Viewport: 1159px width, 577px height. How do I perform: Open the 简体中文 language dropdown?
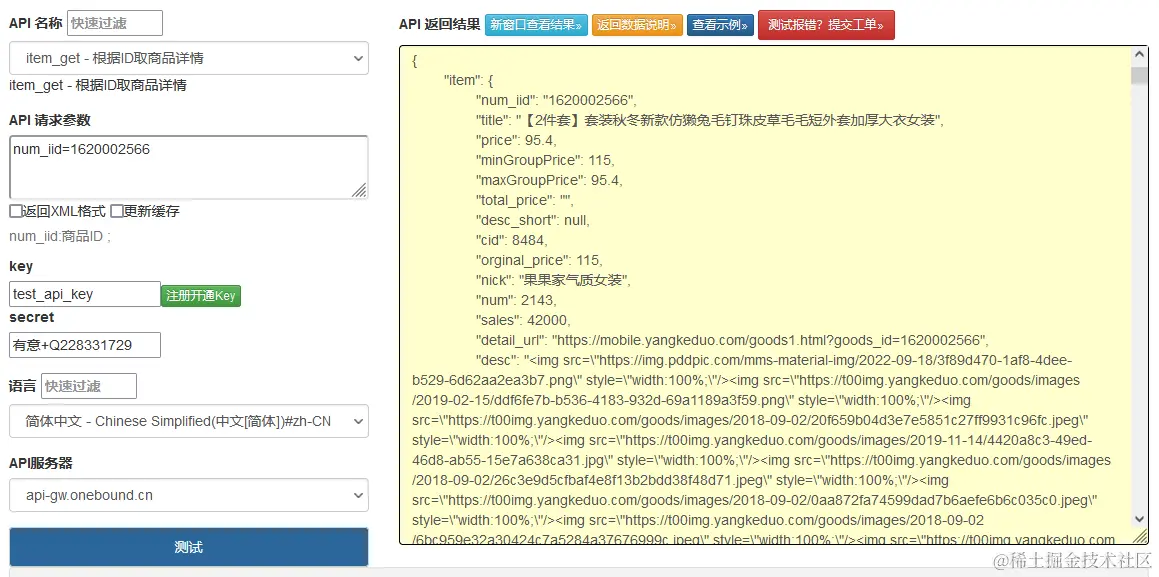pyautogui.click(x=188, y=421)
